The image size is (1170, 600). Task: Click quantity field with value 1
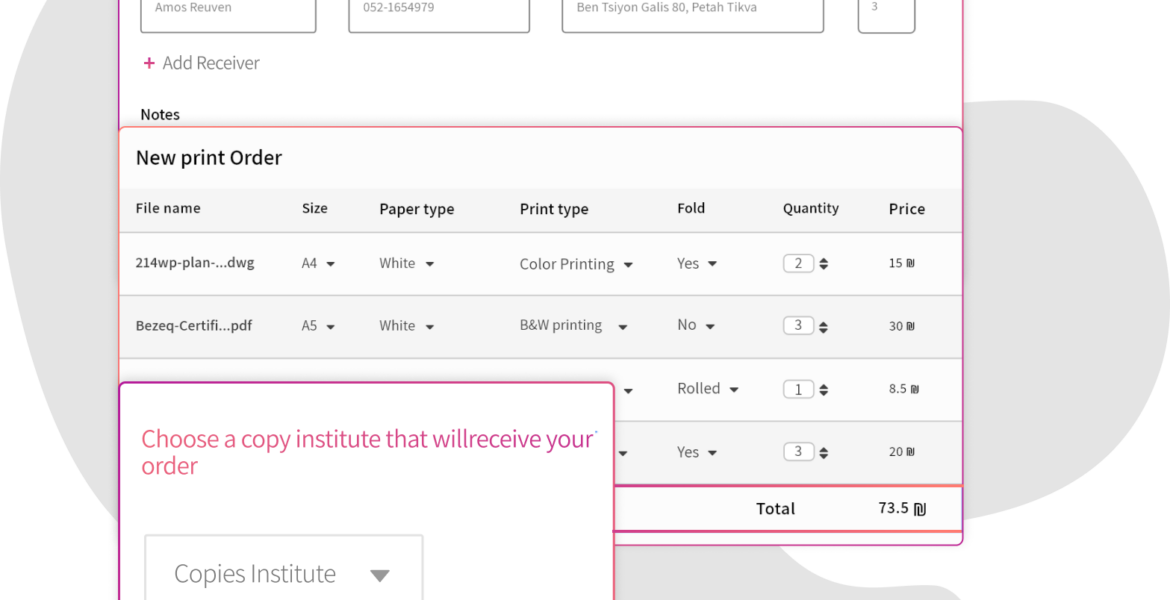[x=798, y=390]
